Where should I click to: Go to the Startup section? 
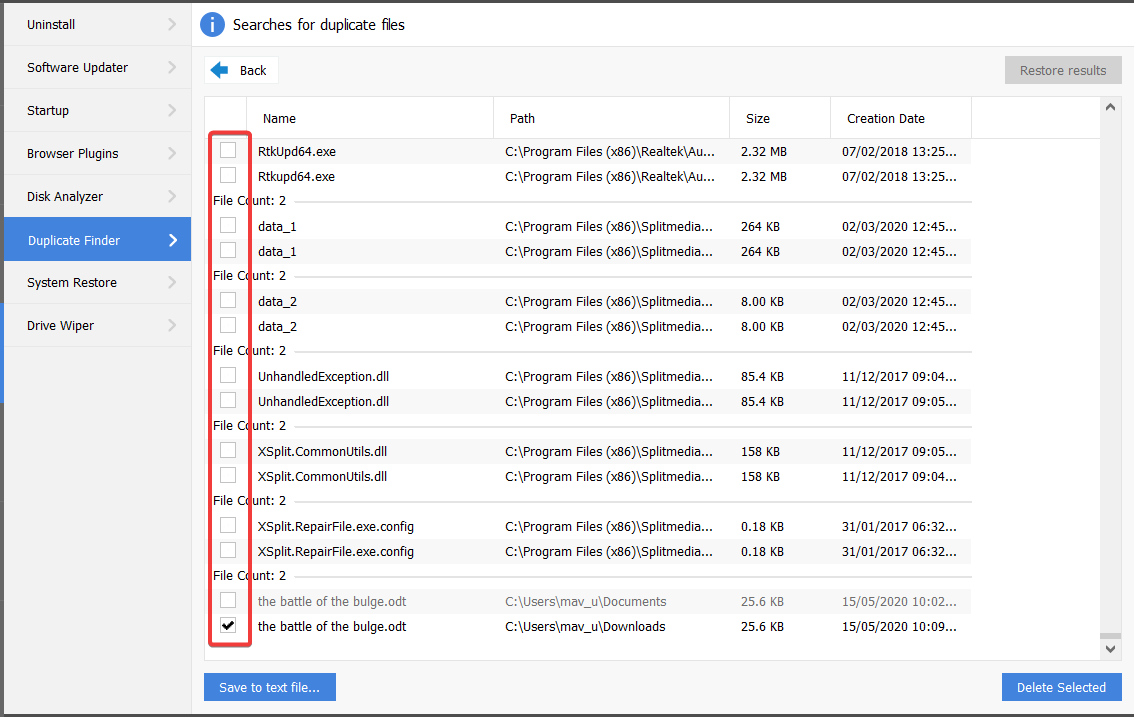pyautogui.click(x=98, y=110)
